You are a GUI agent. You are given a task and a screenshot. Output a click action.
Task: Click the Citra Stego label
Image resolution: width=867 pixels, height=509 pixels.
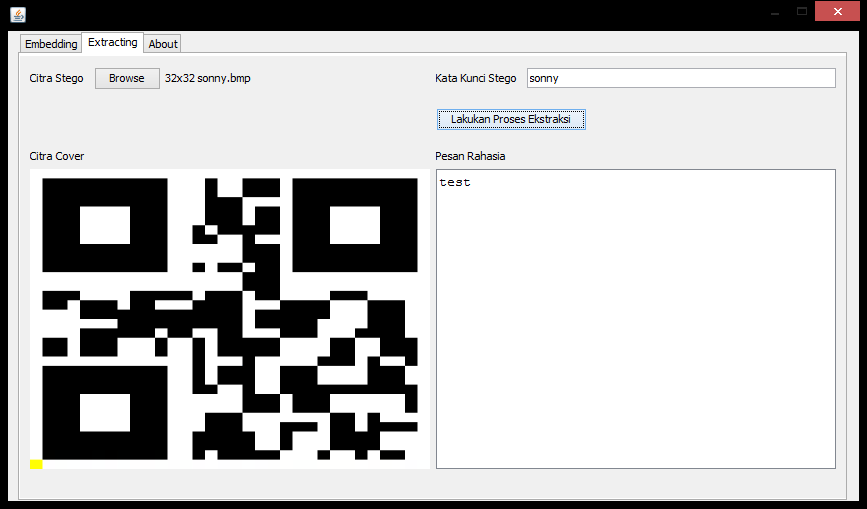57,79
